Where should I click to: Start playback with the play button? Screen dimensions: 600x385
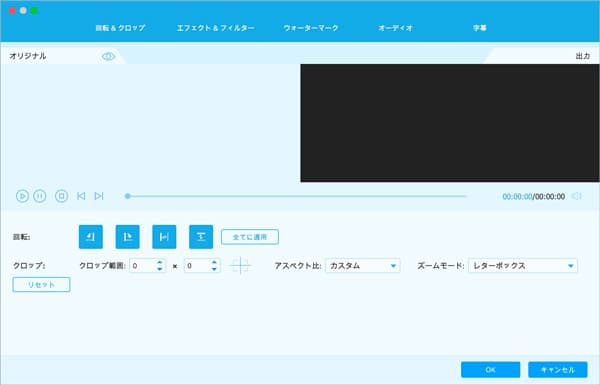22,196
